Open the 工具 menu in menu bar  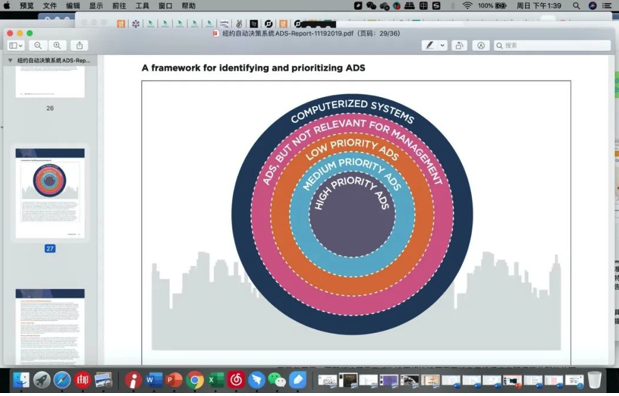pyautogui.click(x=142, y=6)
